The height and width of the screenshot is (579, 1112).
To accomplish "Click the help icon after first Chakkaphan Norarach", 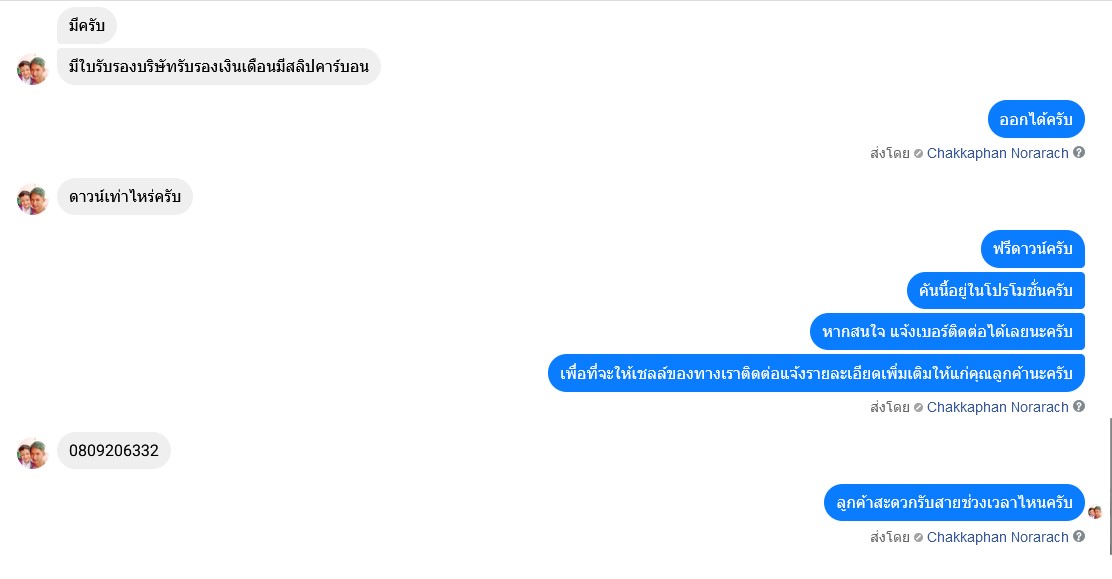I will coord(1079,153).
